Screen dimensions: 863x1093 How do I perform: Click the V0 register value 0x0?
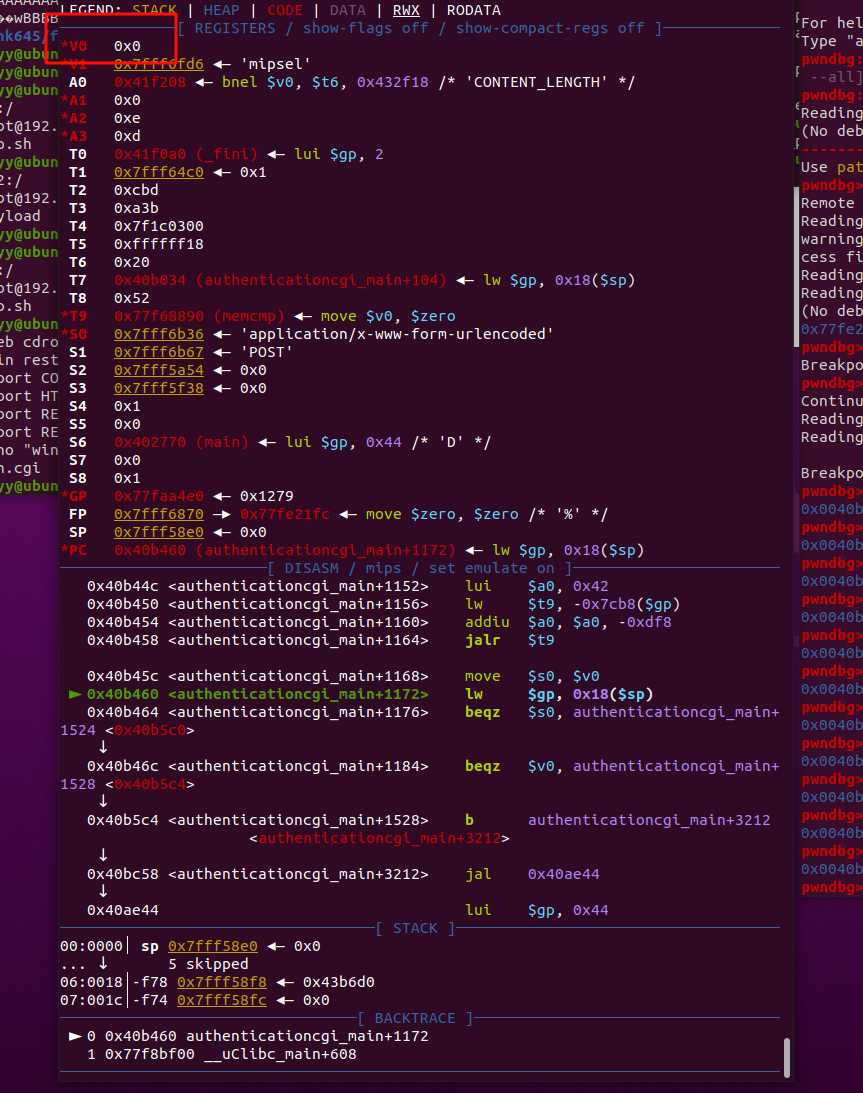(x=127, y=46)
